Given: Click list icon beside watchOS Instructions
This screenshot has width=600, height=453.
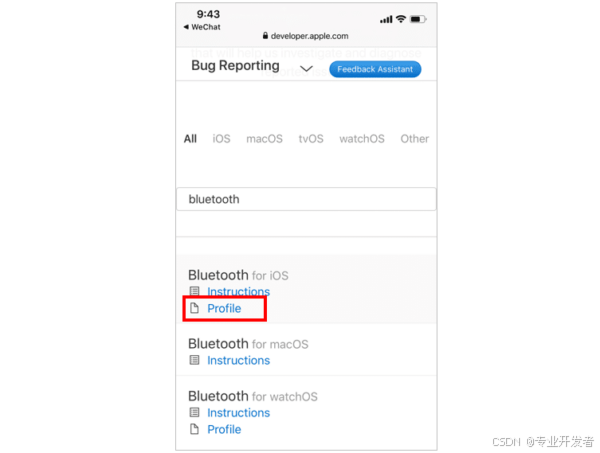Looking at the screenshot, I should click(x=194, y=412).
